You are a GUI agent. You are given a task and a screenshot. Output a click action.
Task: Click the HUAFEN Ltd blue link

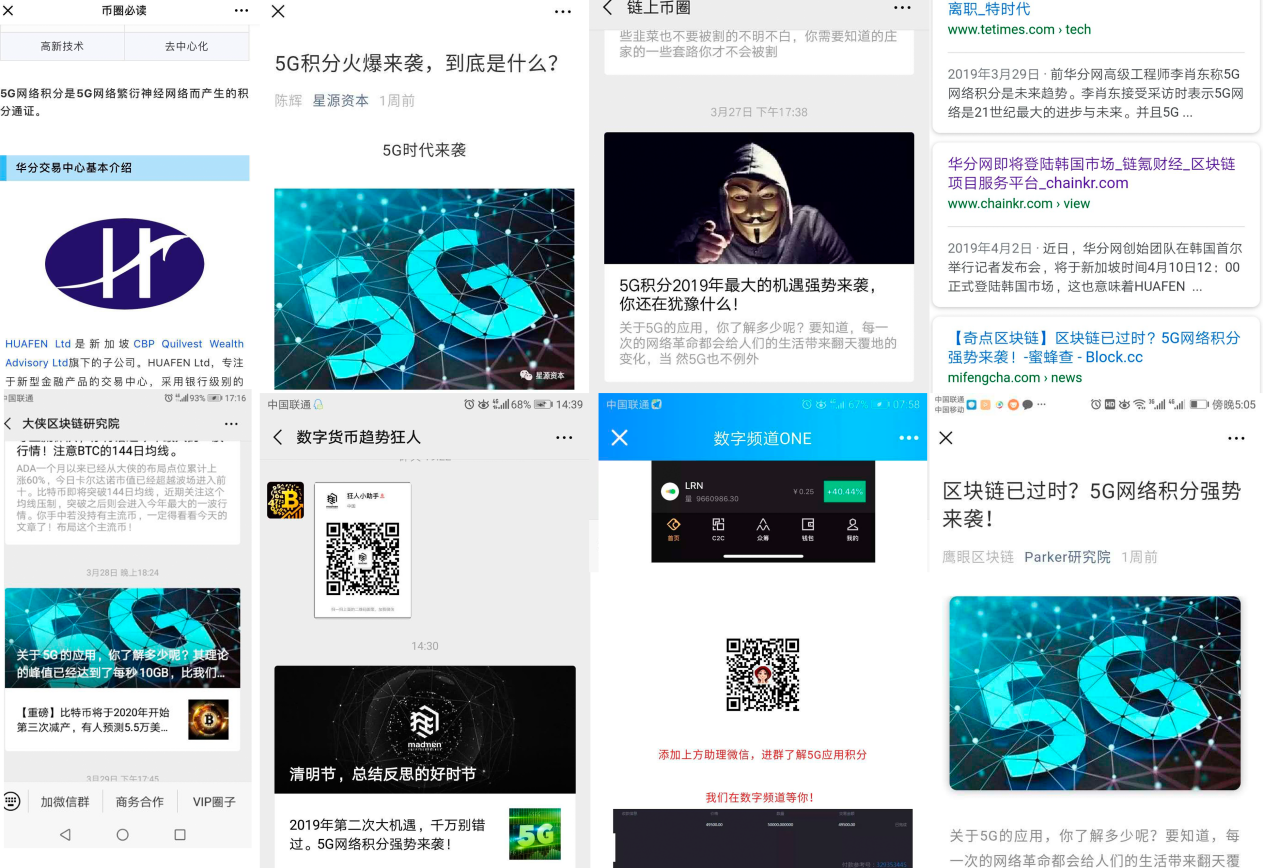click(38, 343)
